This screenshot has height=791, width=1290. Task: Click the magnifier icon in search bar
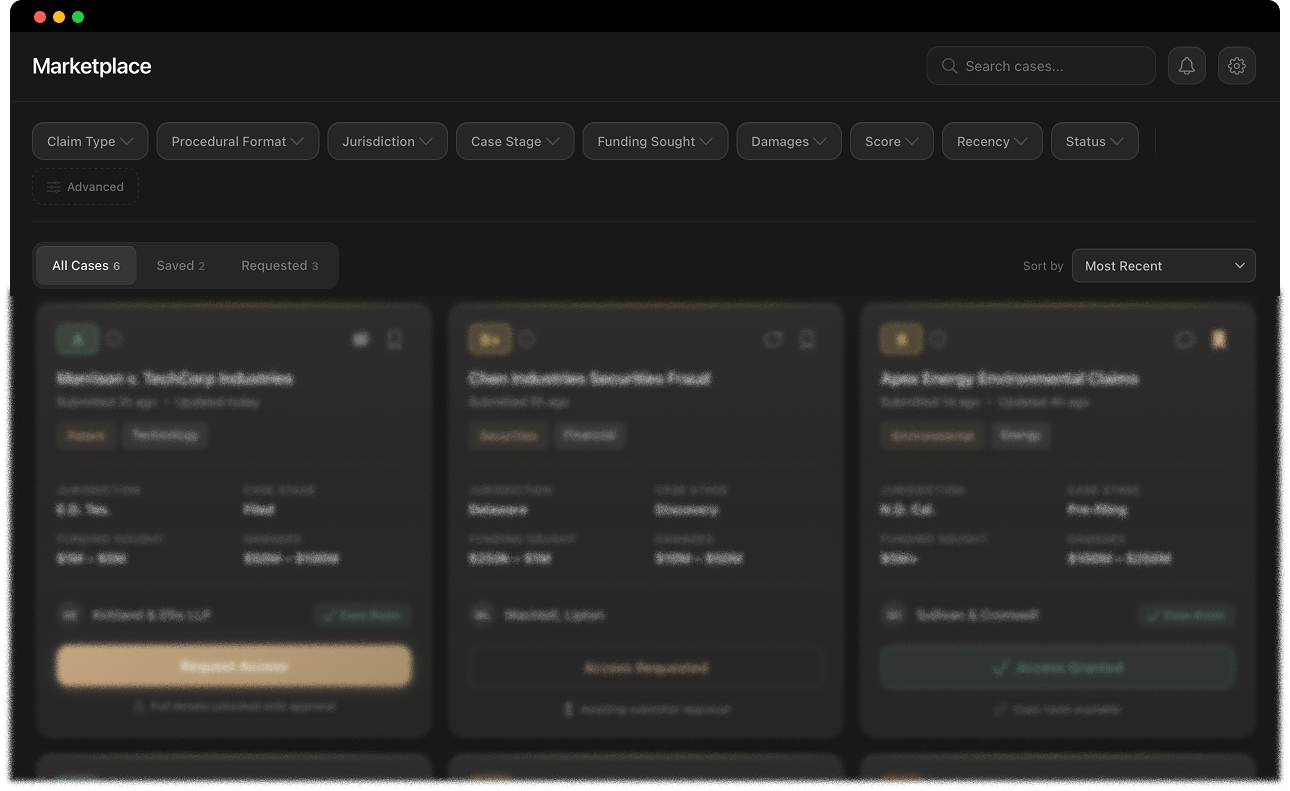tap(949, 66)
